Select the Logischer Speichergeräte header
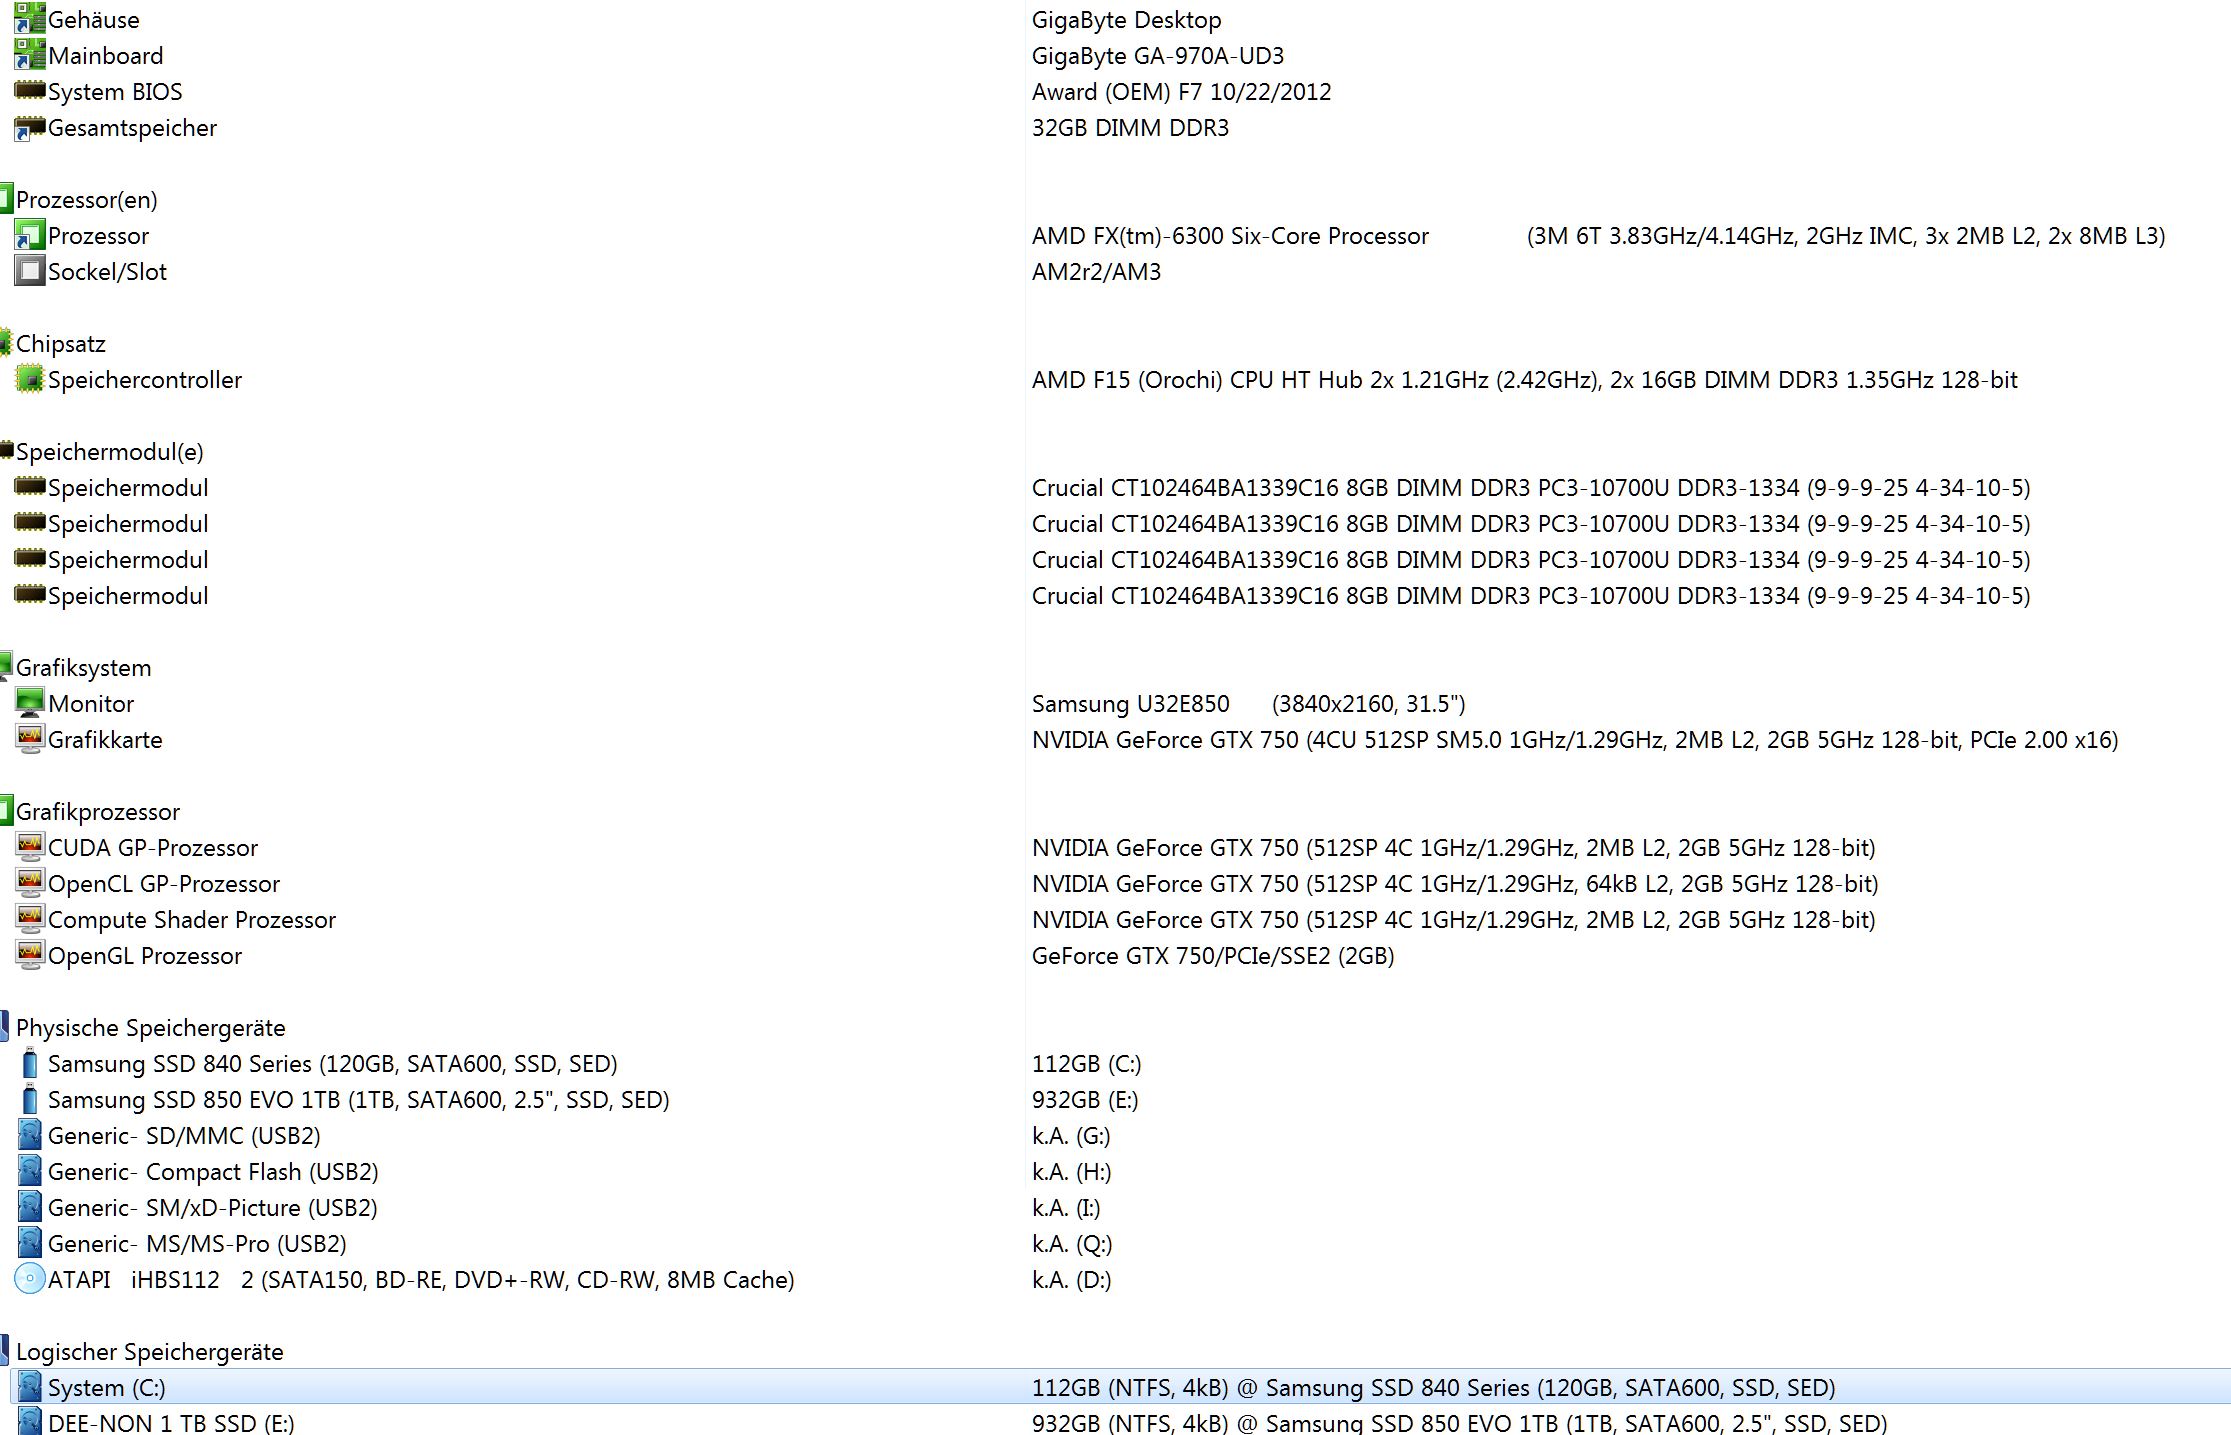Screen dimensions: 2231x1435 (x=149, y=1352)
